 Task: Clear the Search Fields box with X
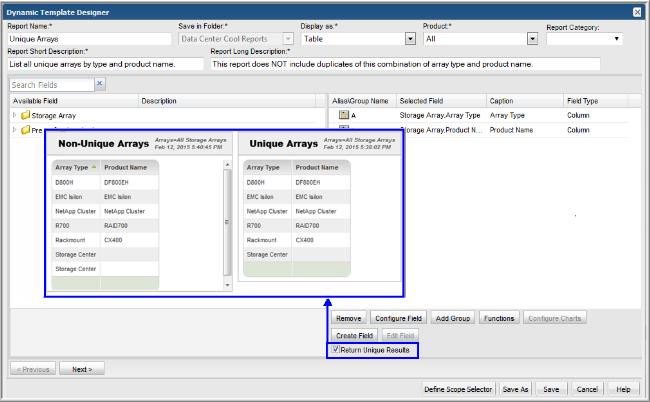100,85
